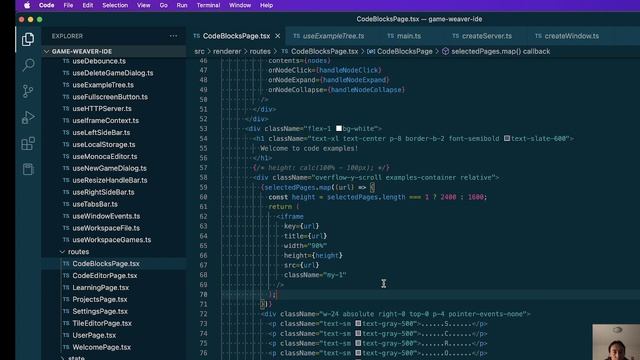Switch to the createServer.ts tab

pos(487,36)
